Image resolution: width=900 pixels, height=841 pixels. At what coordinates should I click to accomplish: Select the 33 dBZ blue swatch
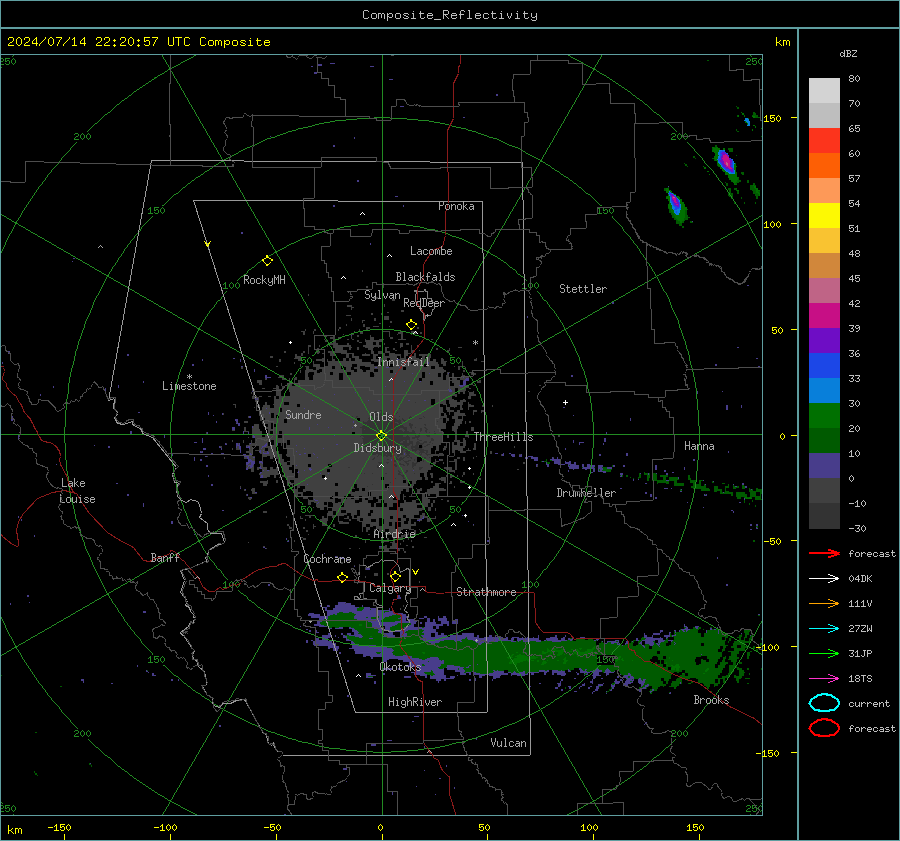point(824,366)
